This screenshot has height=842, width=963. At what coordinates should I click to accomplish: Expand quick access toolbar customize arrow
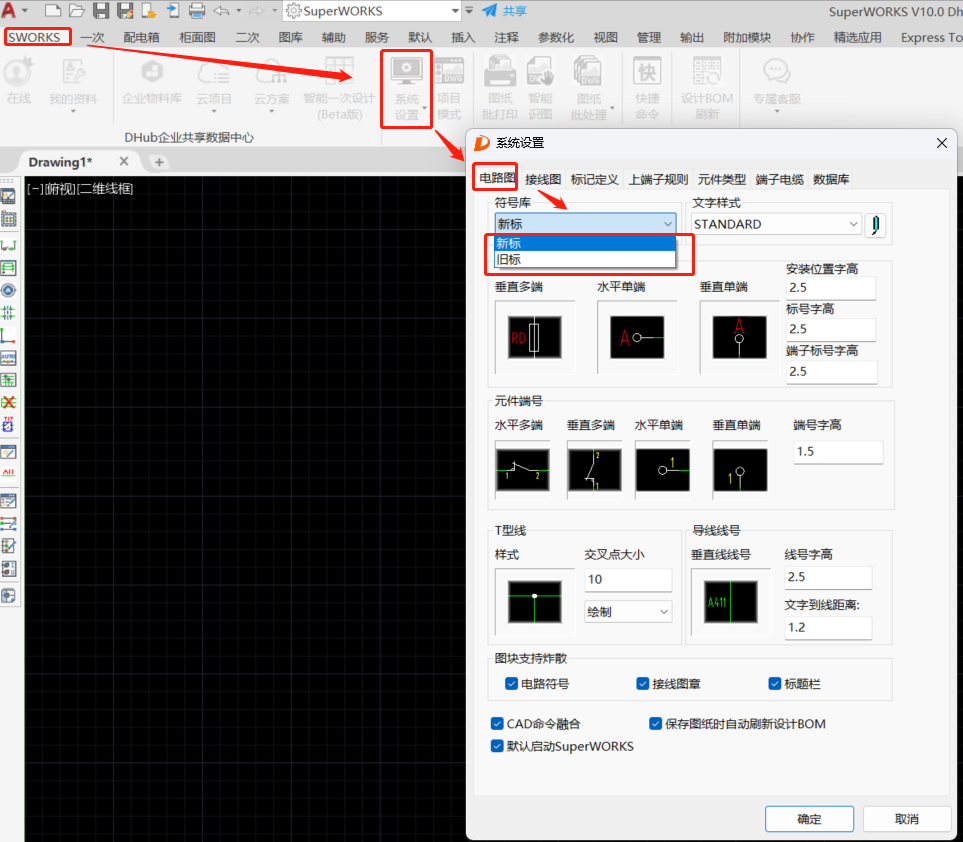point(469,10)
